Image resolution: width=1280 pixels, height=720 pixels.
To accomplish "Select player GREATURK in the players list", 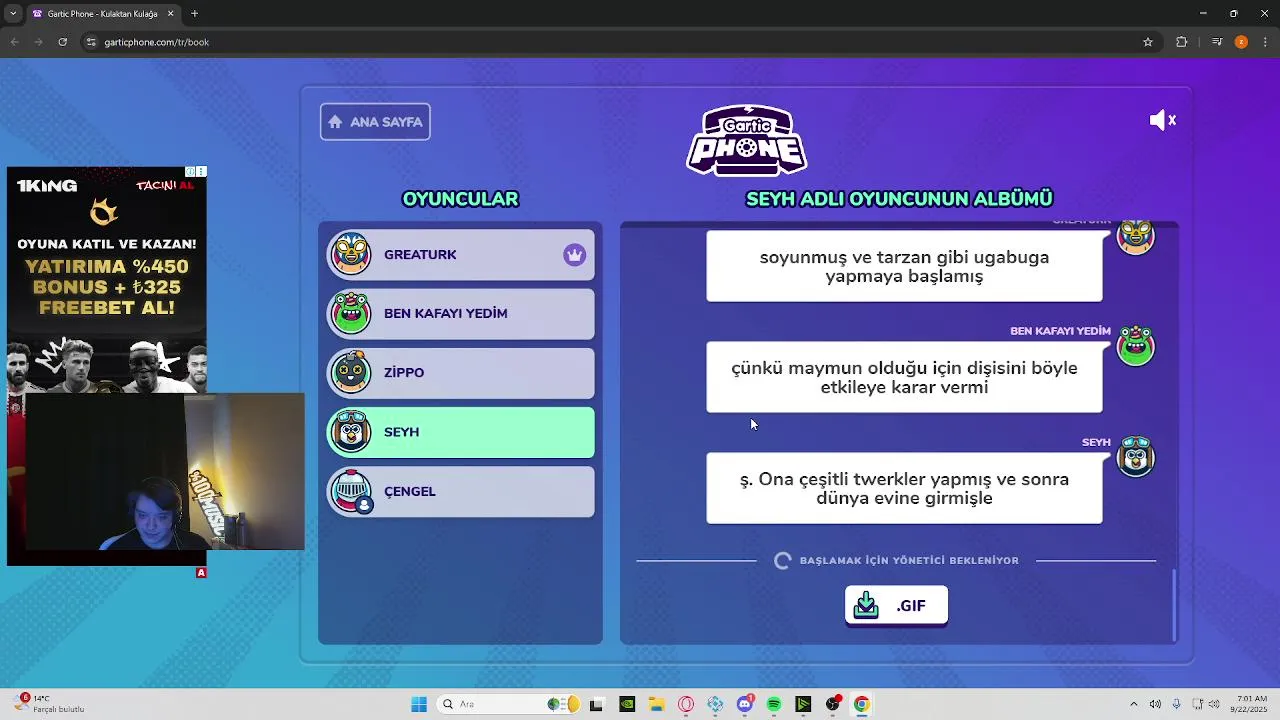I will [x=461, y=254].
